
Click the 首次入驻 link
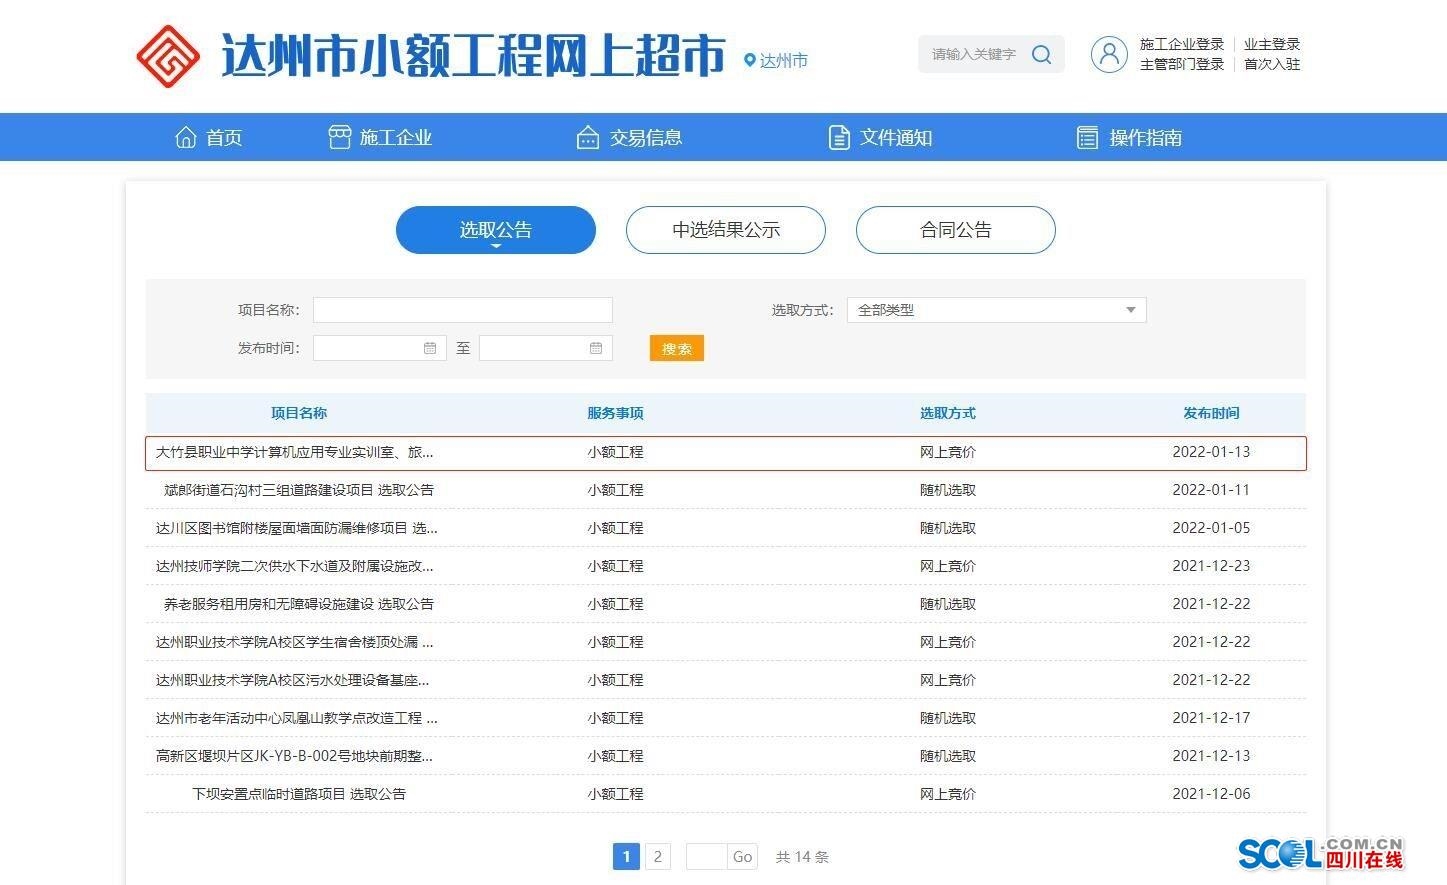point(1272,64)
